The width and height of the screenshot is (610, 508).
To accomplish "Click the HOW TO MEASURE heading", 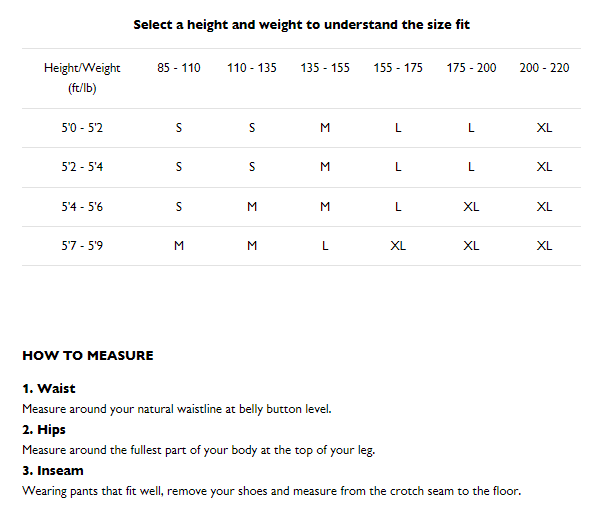I will (x=88, y=355).
